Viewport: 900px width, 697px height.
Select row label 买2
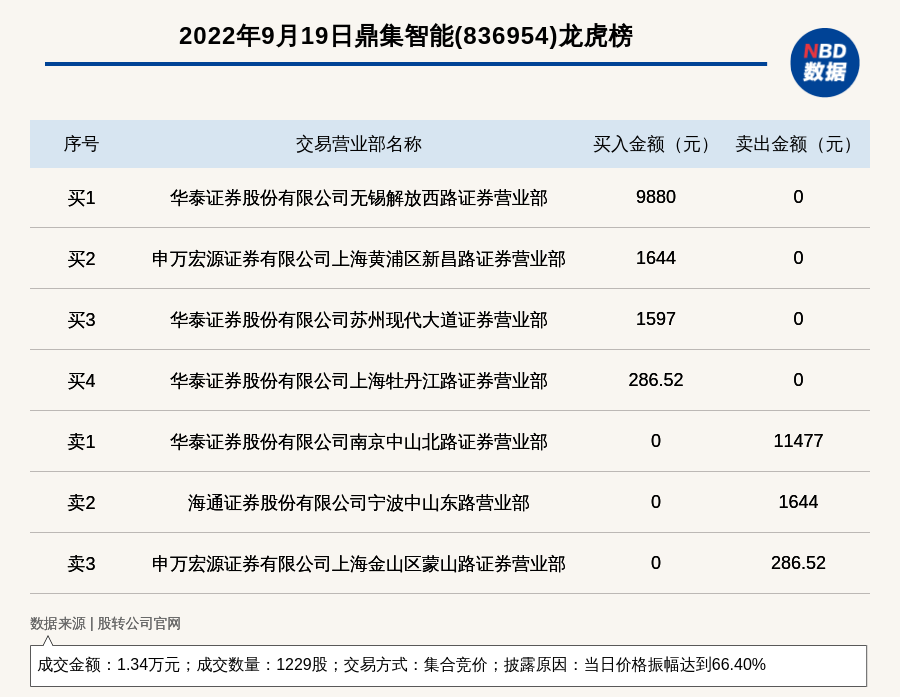[x=81, y=259]
